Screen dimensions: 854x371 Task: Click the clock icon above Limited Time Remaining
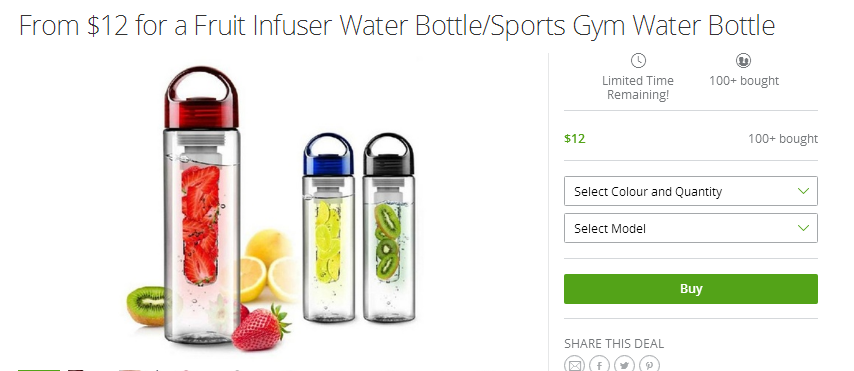(x=638, y=60)
